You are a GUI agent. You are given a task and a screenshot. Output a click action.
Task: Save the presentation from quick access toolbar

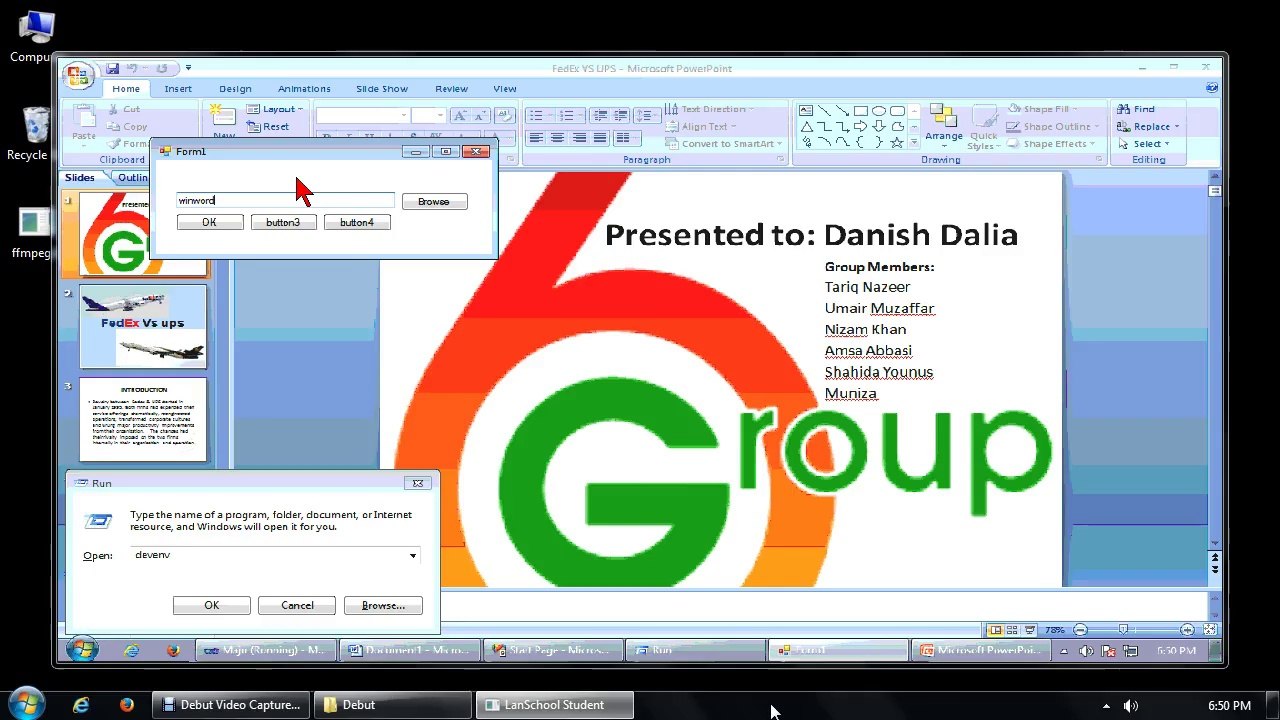(113, 68)
